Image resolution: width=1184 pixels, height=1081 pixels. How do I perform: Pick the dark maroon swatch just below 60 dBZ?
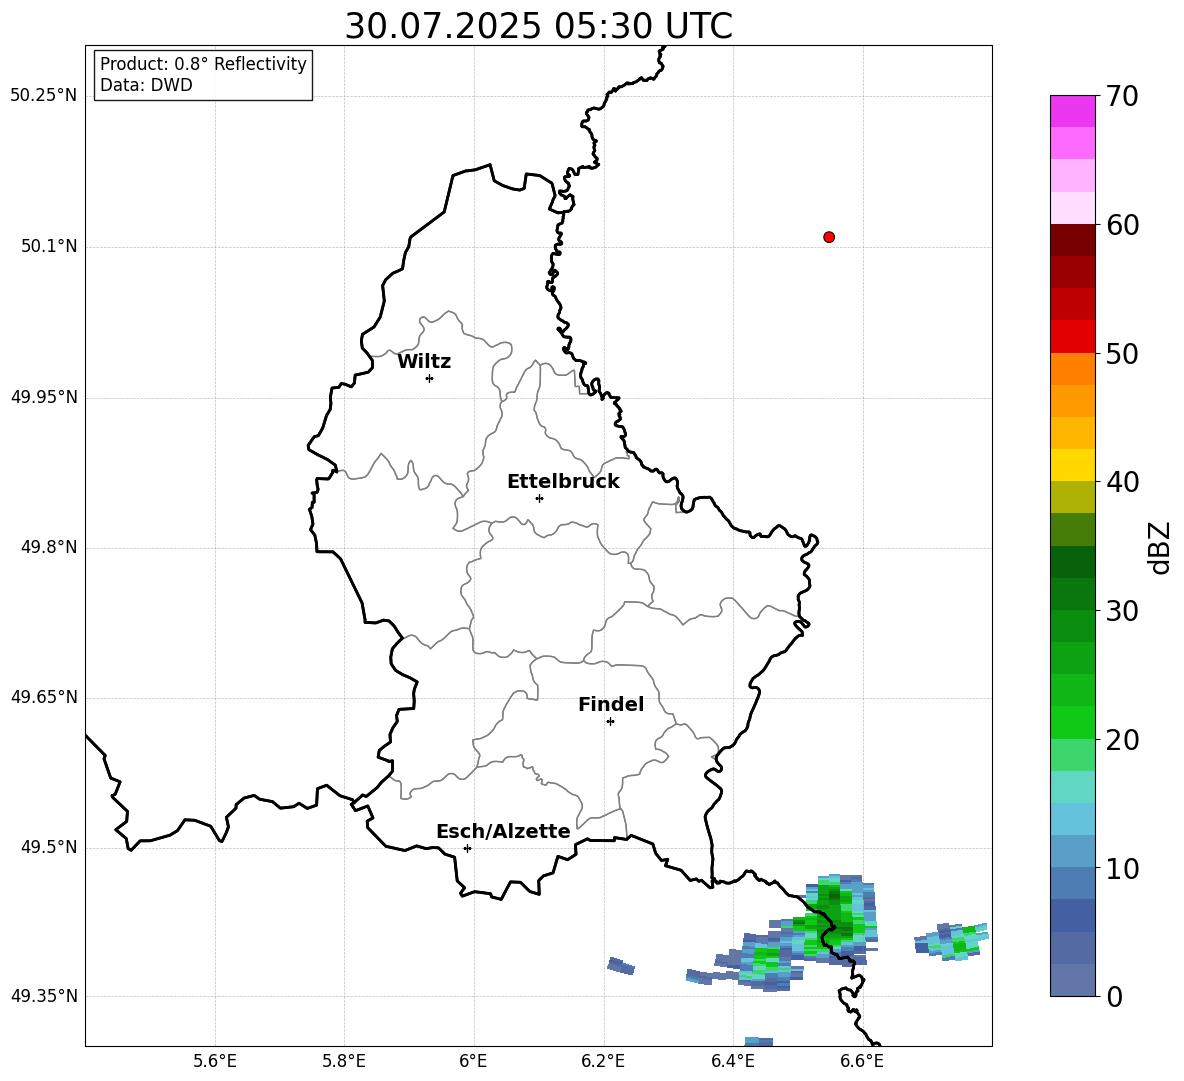tap(1072, 241)
